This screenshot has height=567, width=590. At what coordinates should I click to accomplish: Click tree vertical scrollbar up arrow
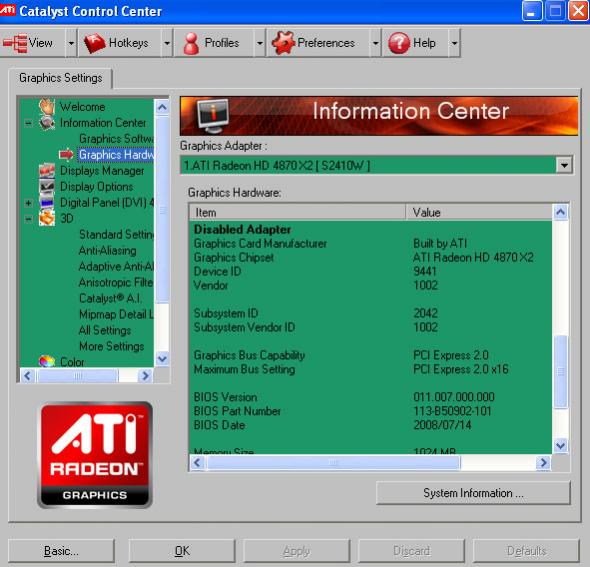162,107
